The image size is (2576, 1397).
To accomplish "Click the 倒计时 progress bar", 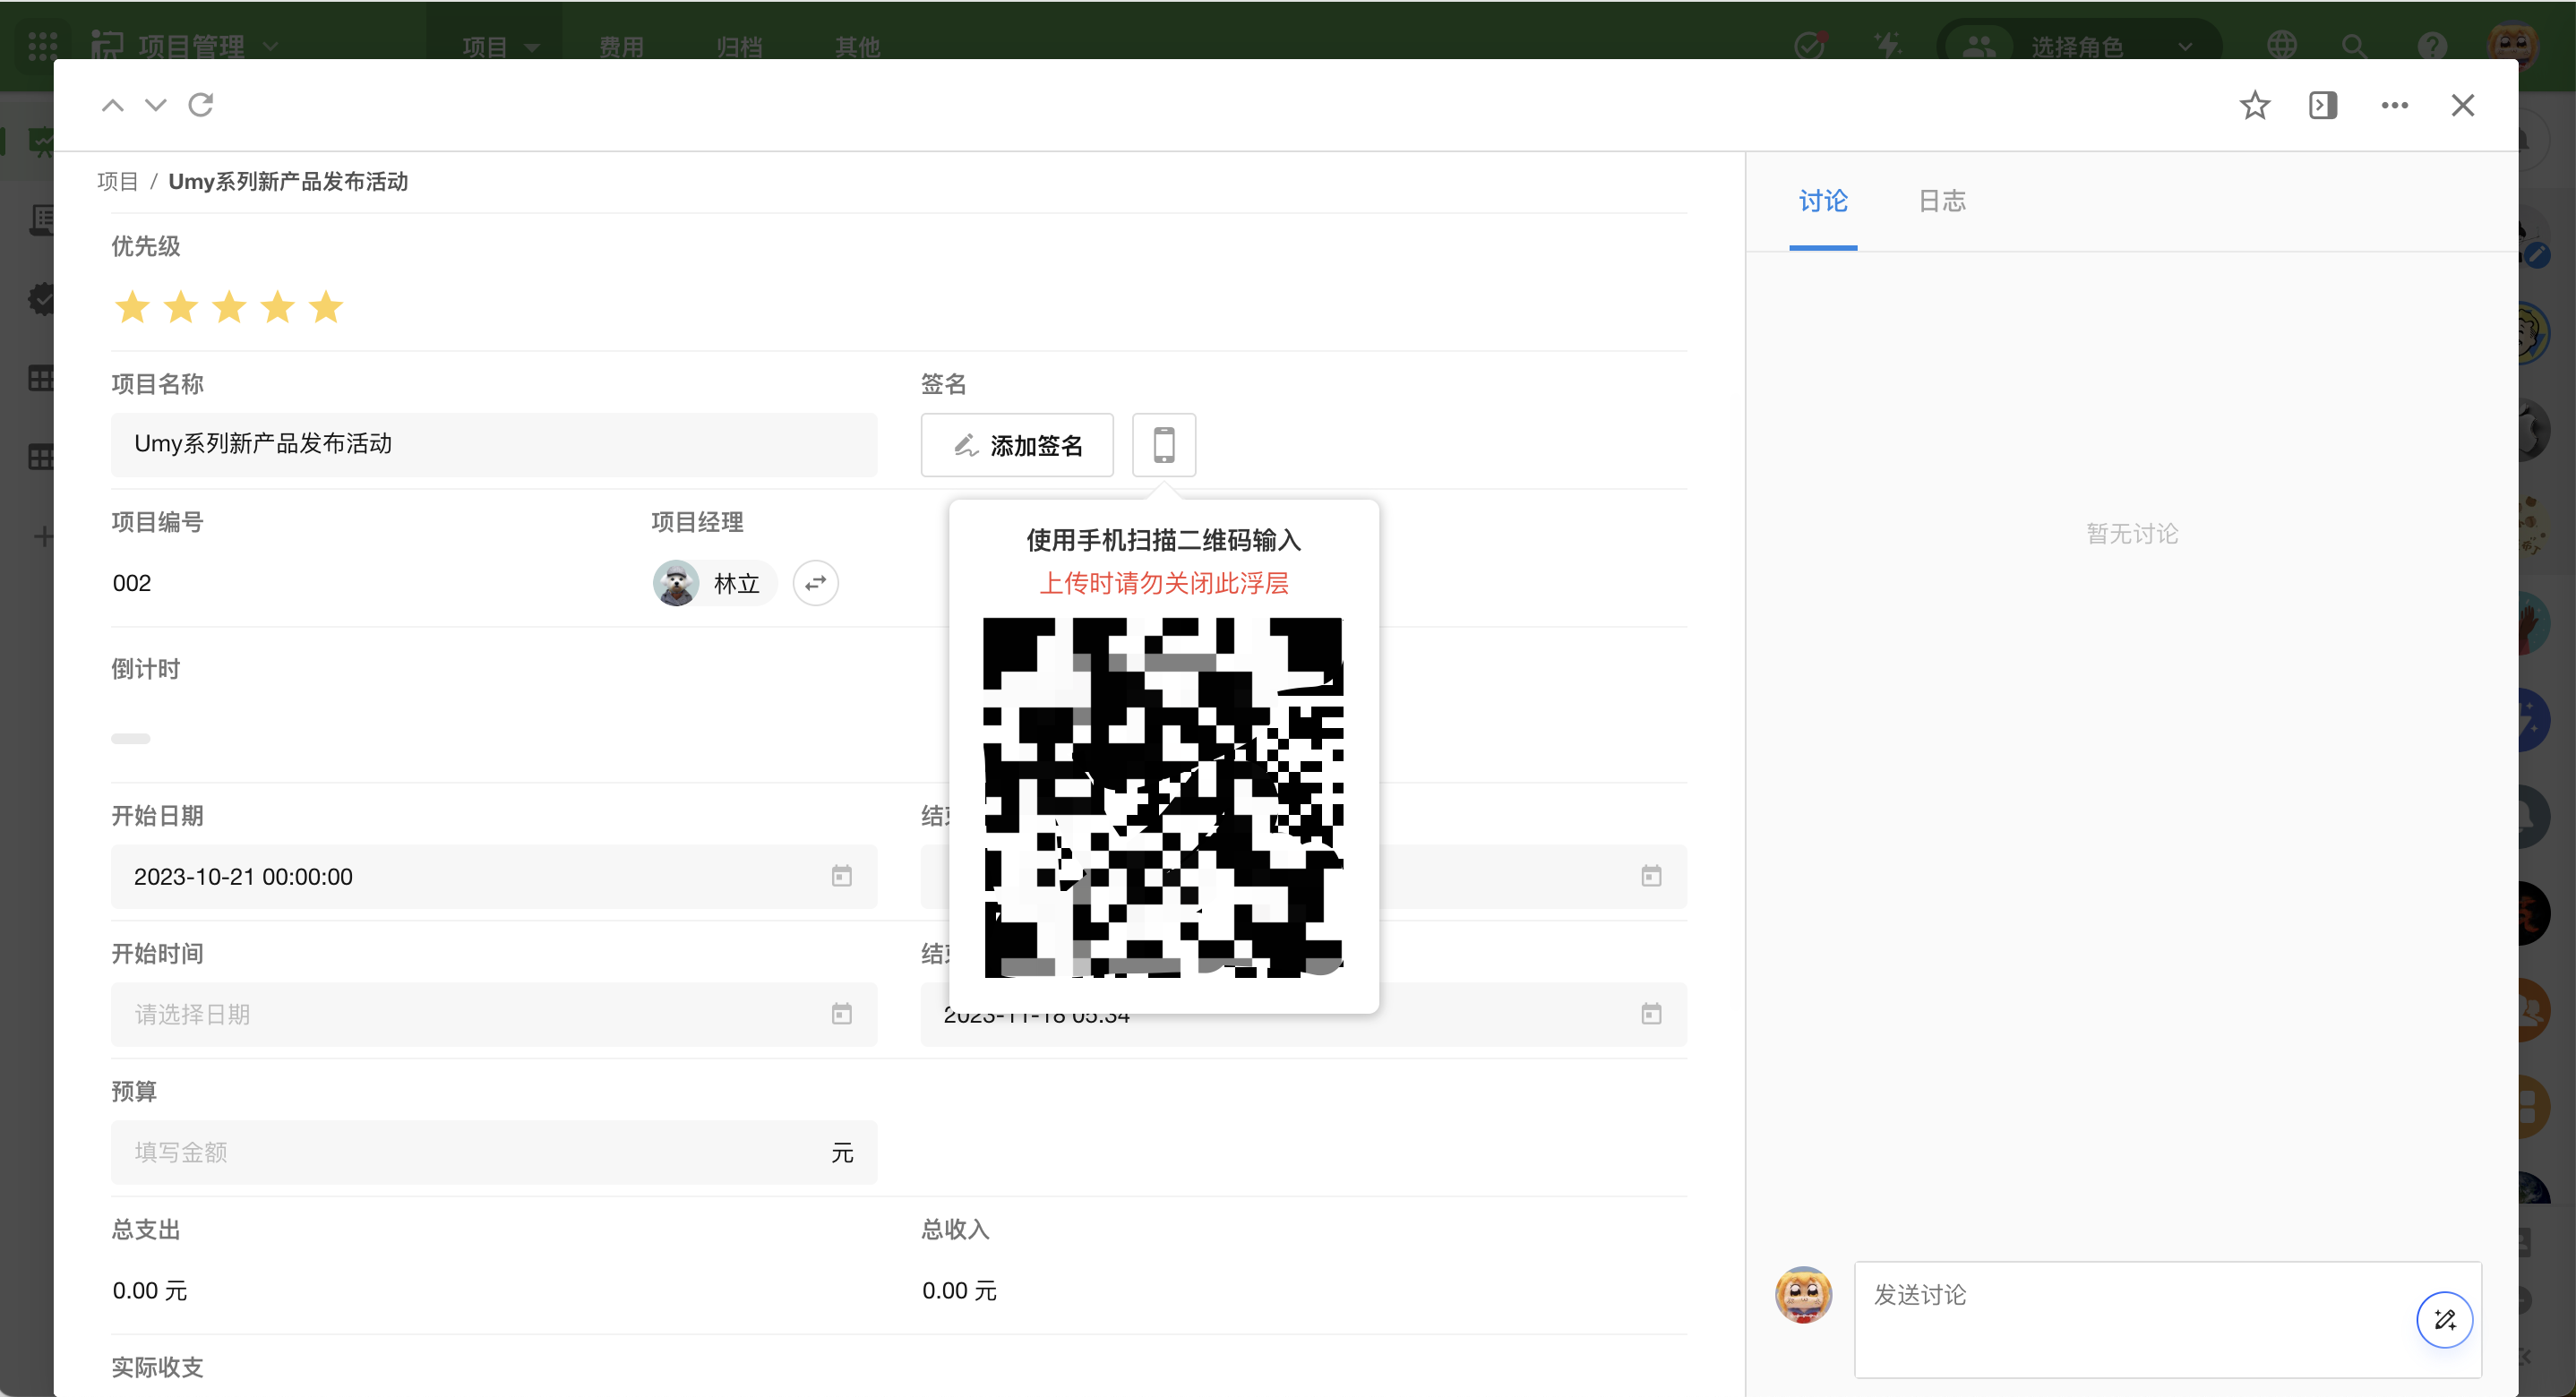I will coord(130,739).
